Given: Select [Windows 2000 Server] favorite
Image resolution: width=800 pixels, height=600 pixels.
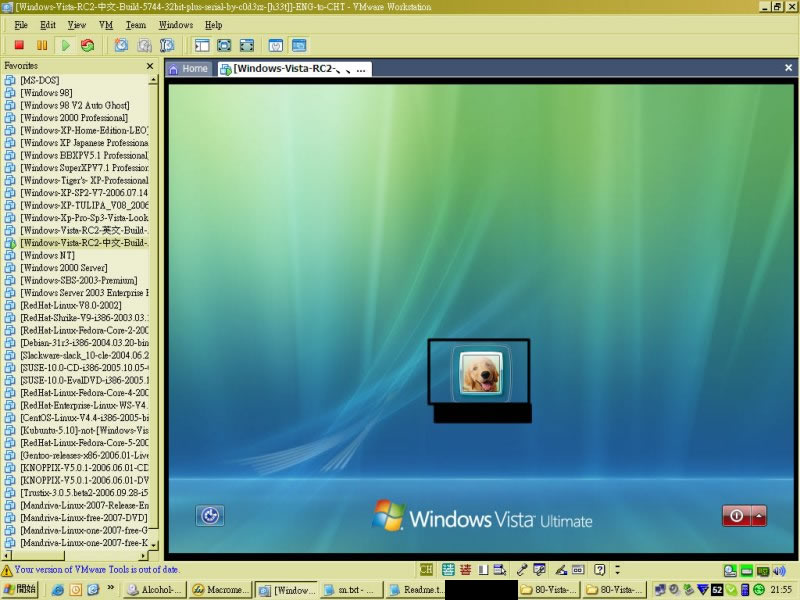Looking at the screenshot, I should click(64, 267).
